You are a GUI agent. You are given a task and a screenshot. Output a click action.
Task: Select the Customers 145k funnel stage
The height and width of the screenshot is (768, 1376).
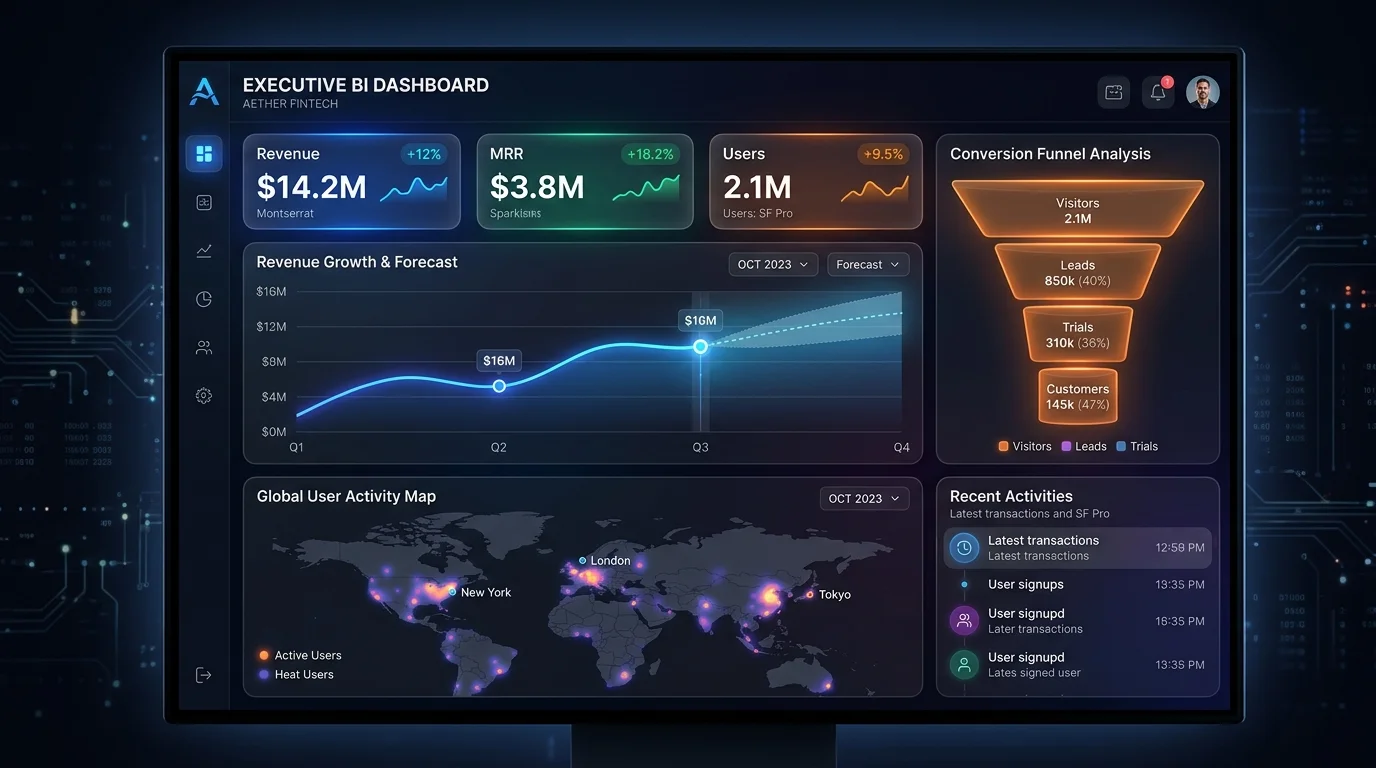(x=1078, y=396)
